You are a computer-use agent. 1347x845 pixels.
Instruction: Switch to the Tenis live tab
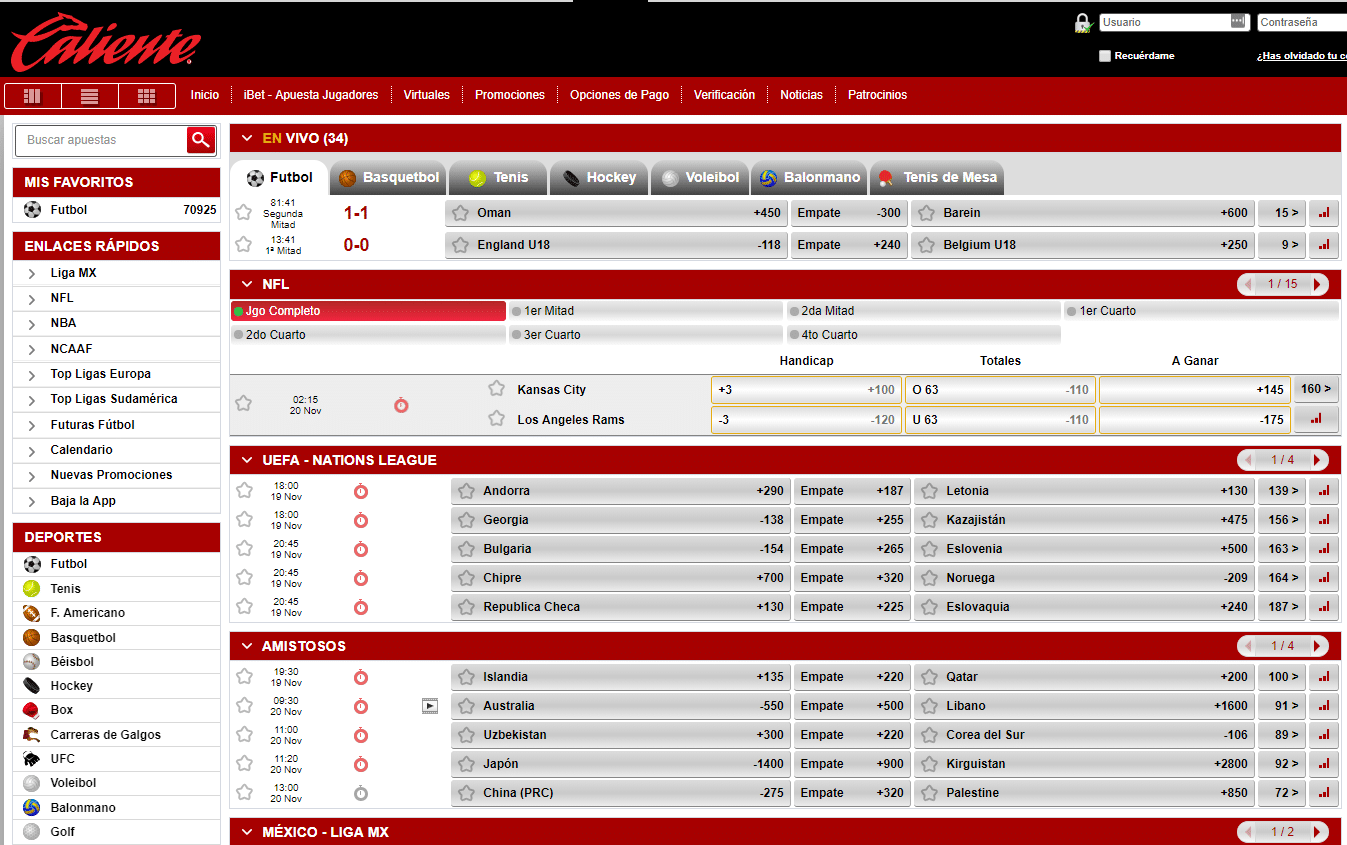click(x=498, y=178)
